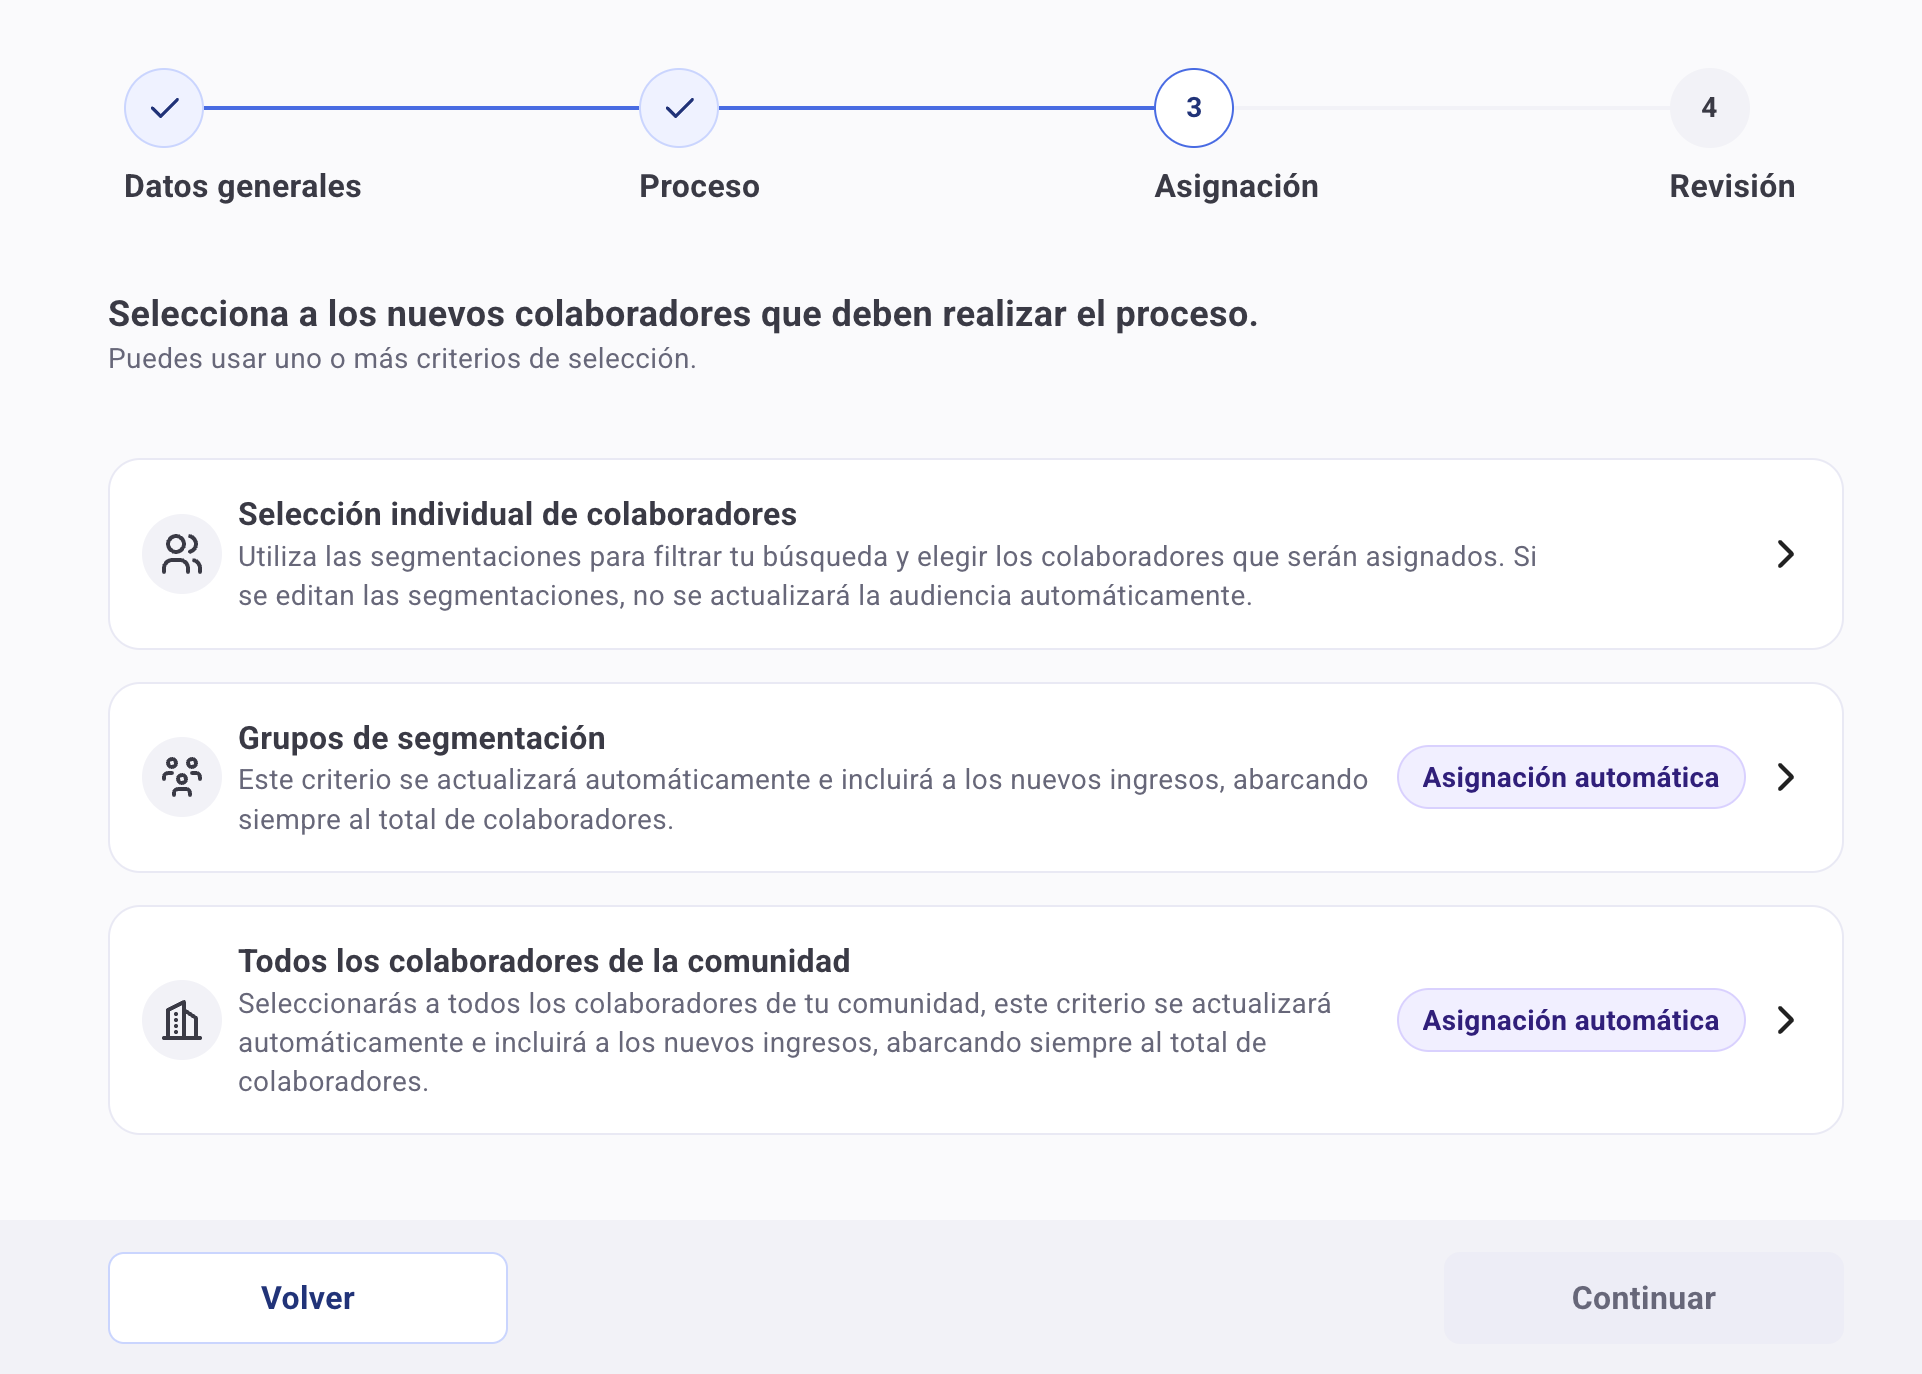The image size is (1922, 1374).
Task: Select step 4 circle in the stepper
Action: [x=1709, y=108]
